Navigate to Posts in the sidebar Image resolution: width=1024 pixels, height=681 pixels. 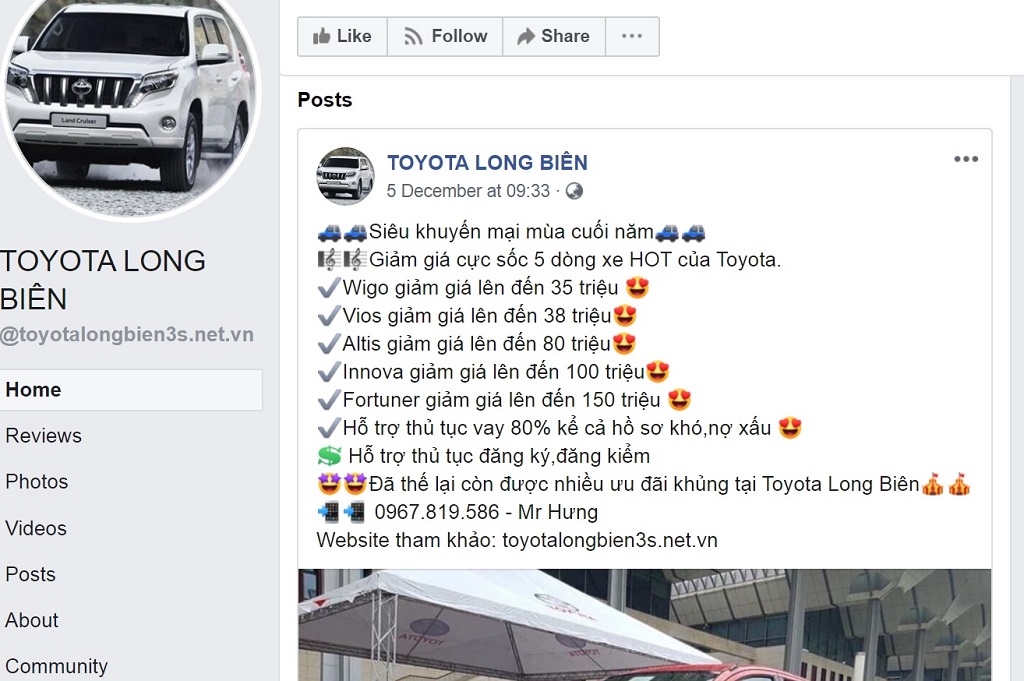click(31, 574)
